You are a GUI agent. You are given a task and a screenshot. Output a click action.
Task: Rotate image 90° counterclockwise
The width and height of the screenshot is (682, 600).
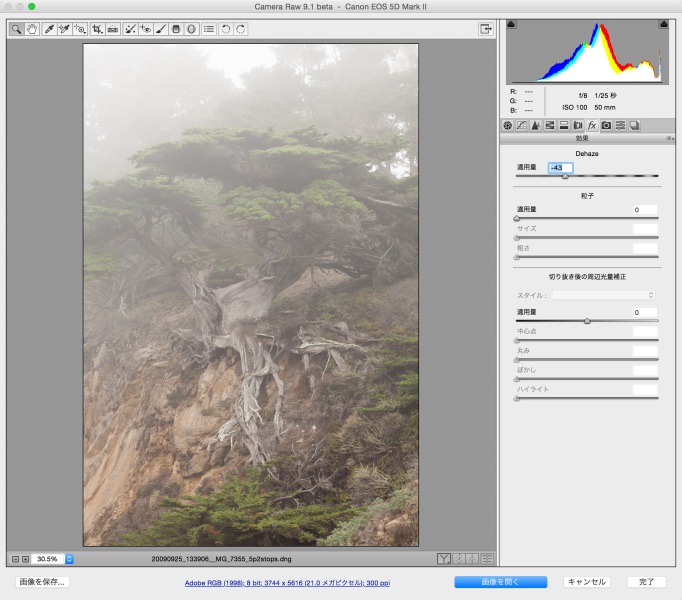click(x=226, y=29)
